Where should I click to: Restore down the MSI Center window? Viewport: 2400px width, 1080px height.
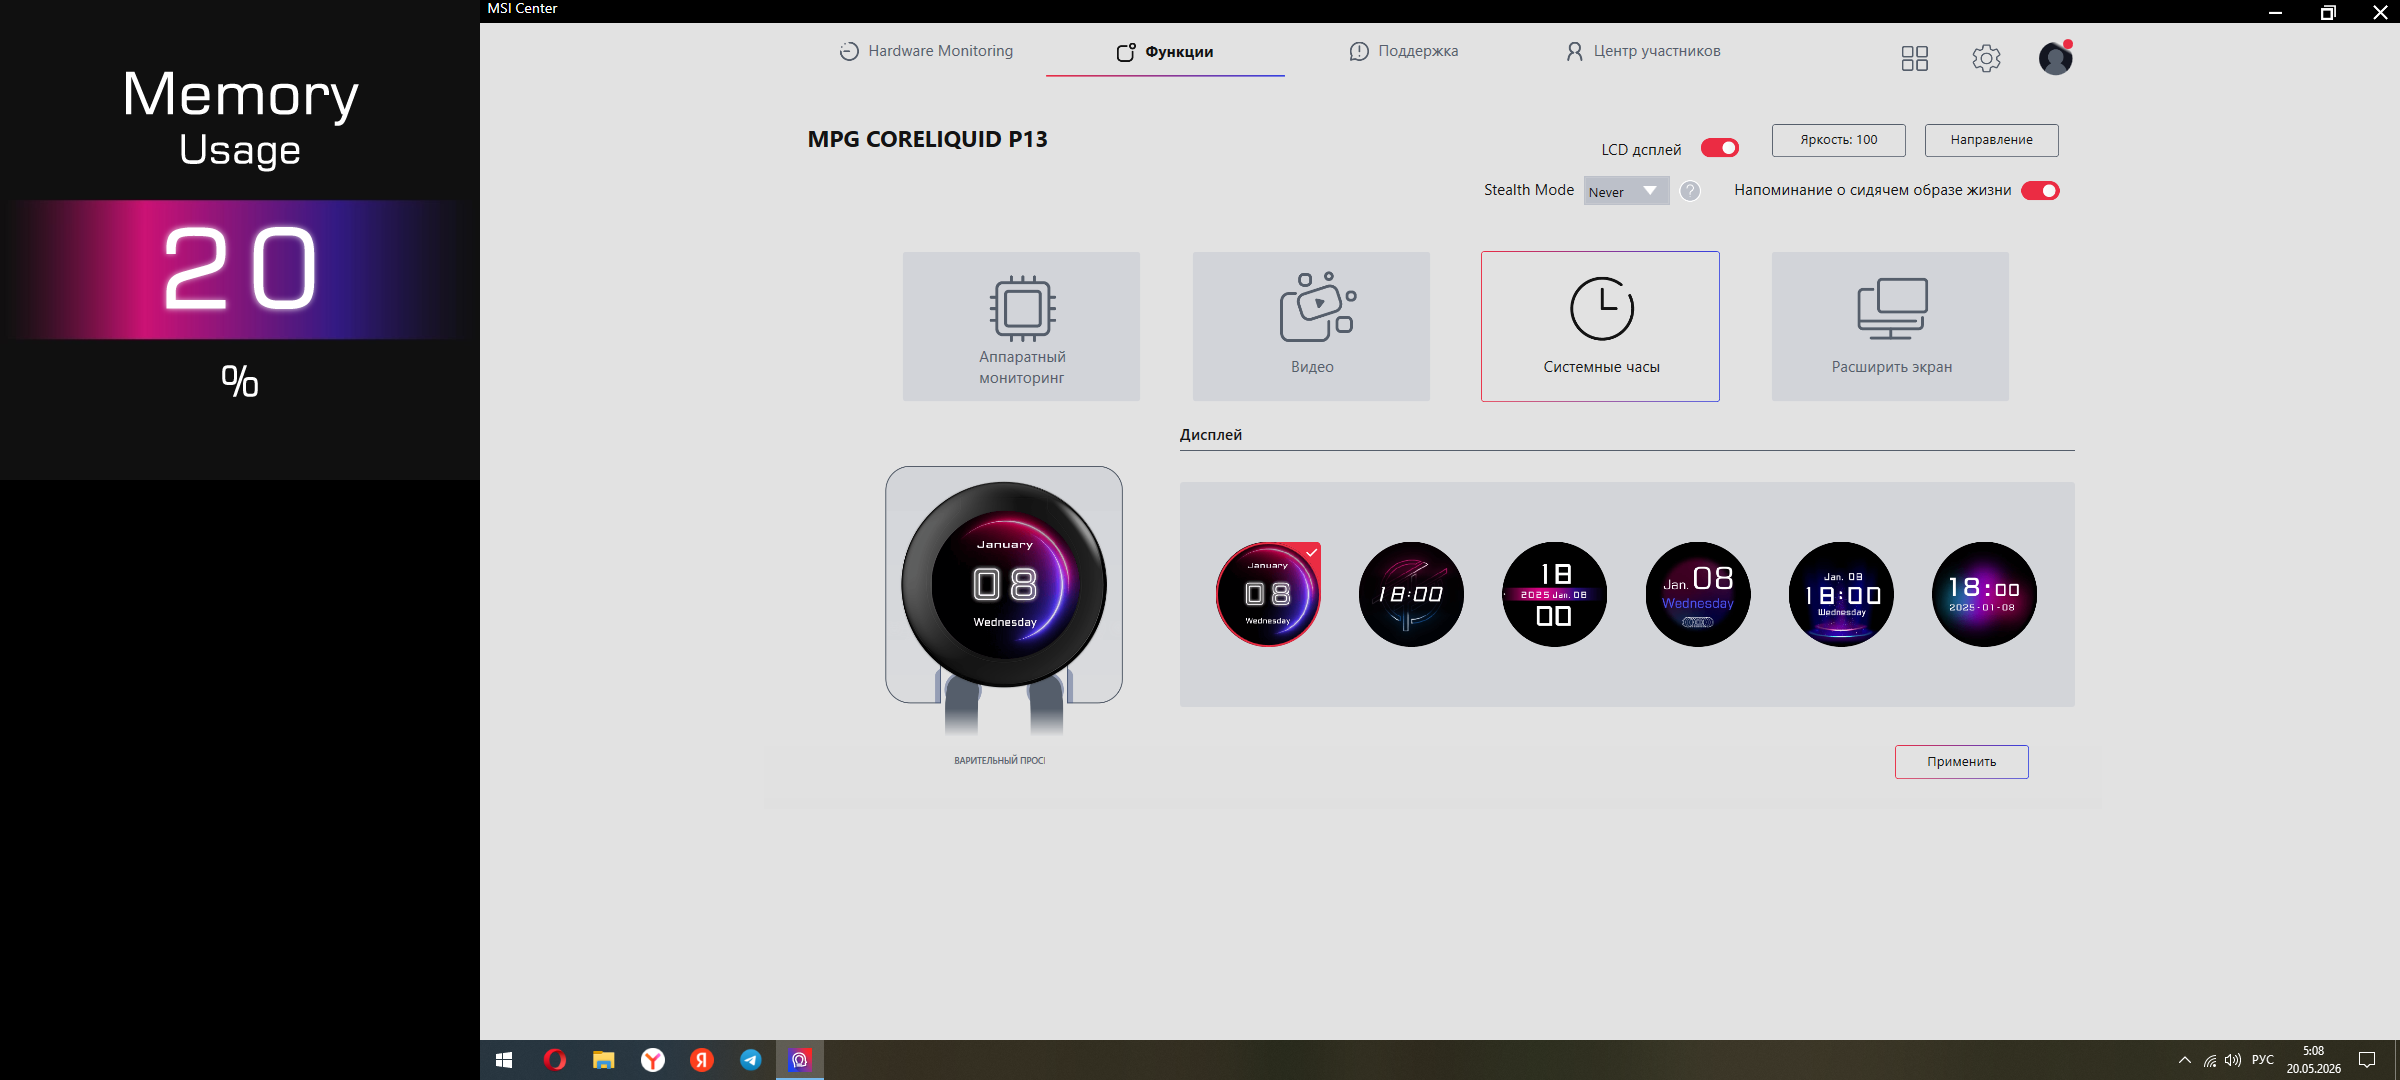pyautogui.click(x=2328, y=12)
